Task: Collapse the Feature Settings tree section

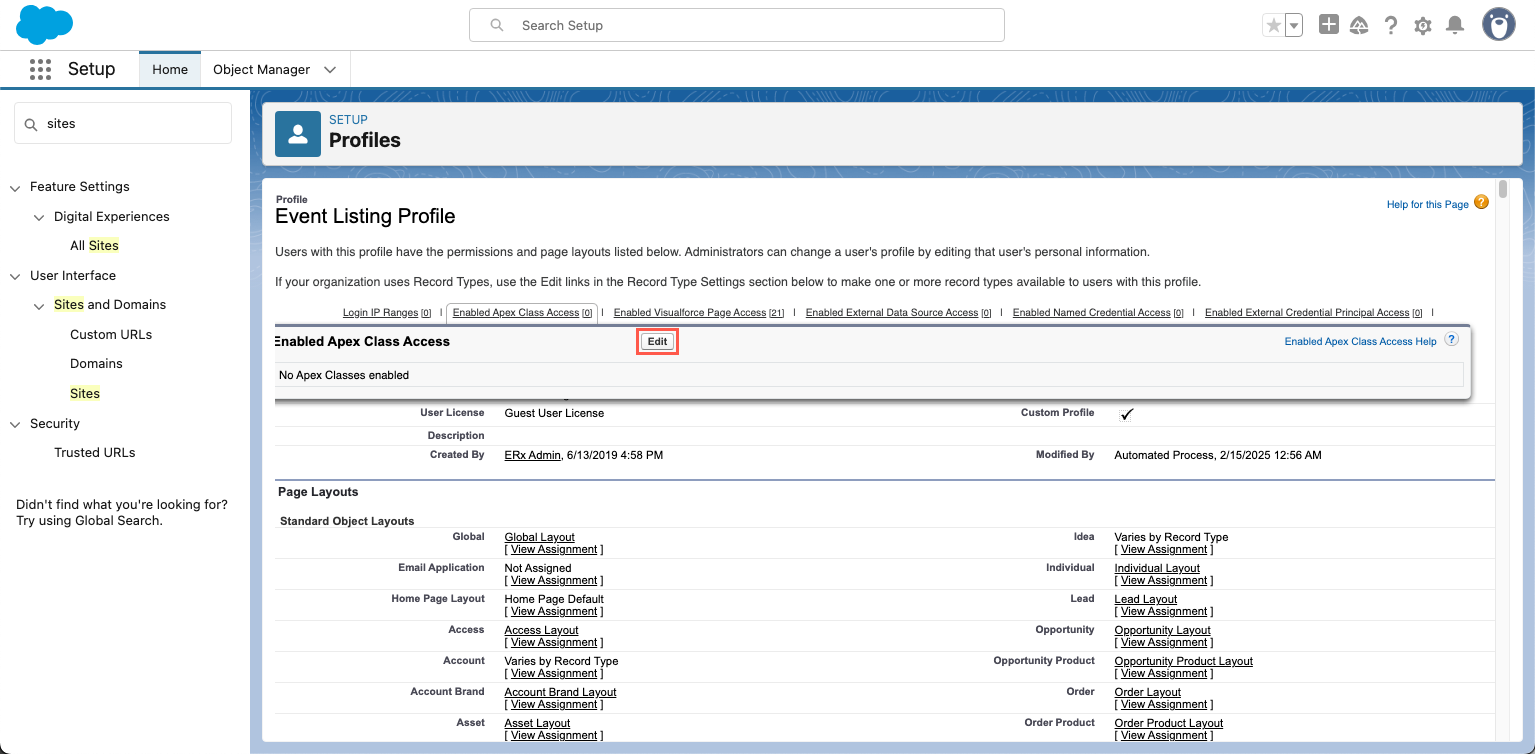Action: 15,187
